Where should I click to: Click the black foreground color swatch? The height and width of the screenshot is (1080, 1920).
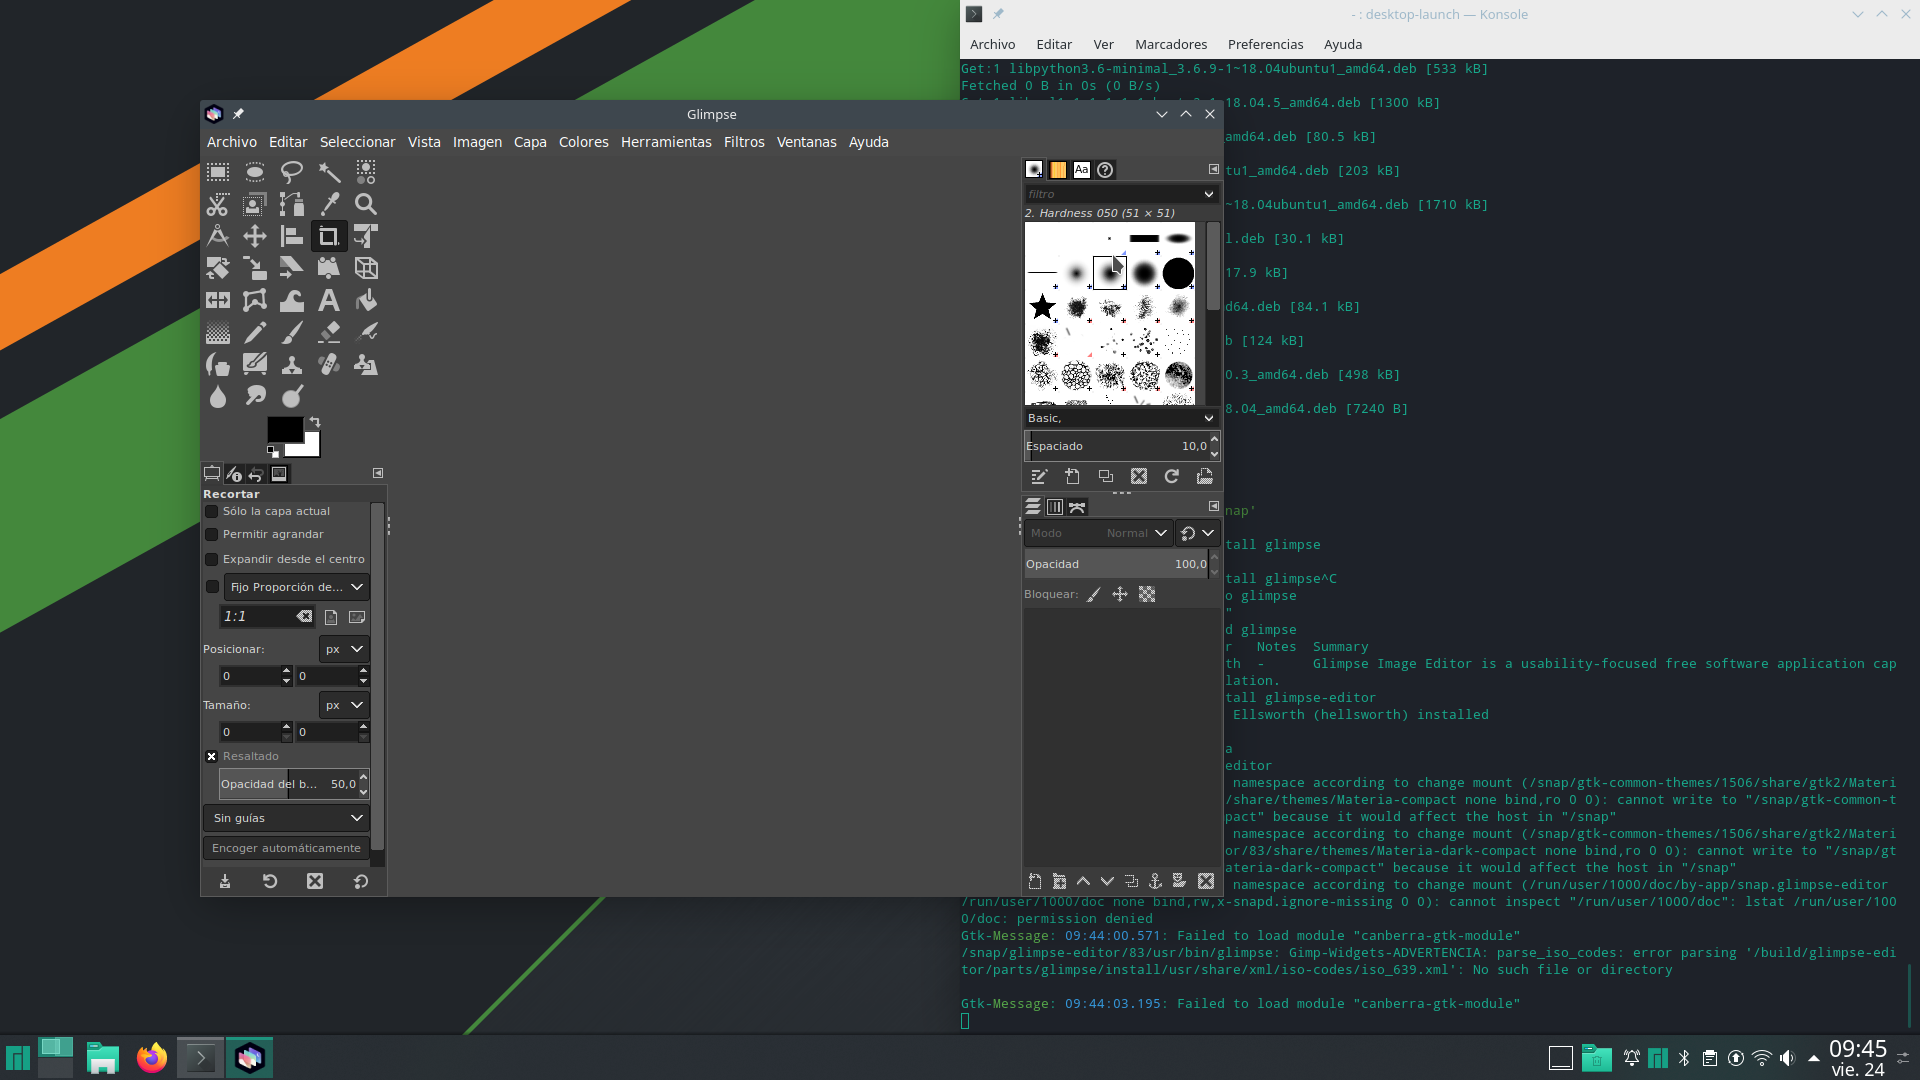point(283,428)
